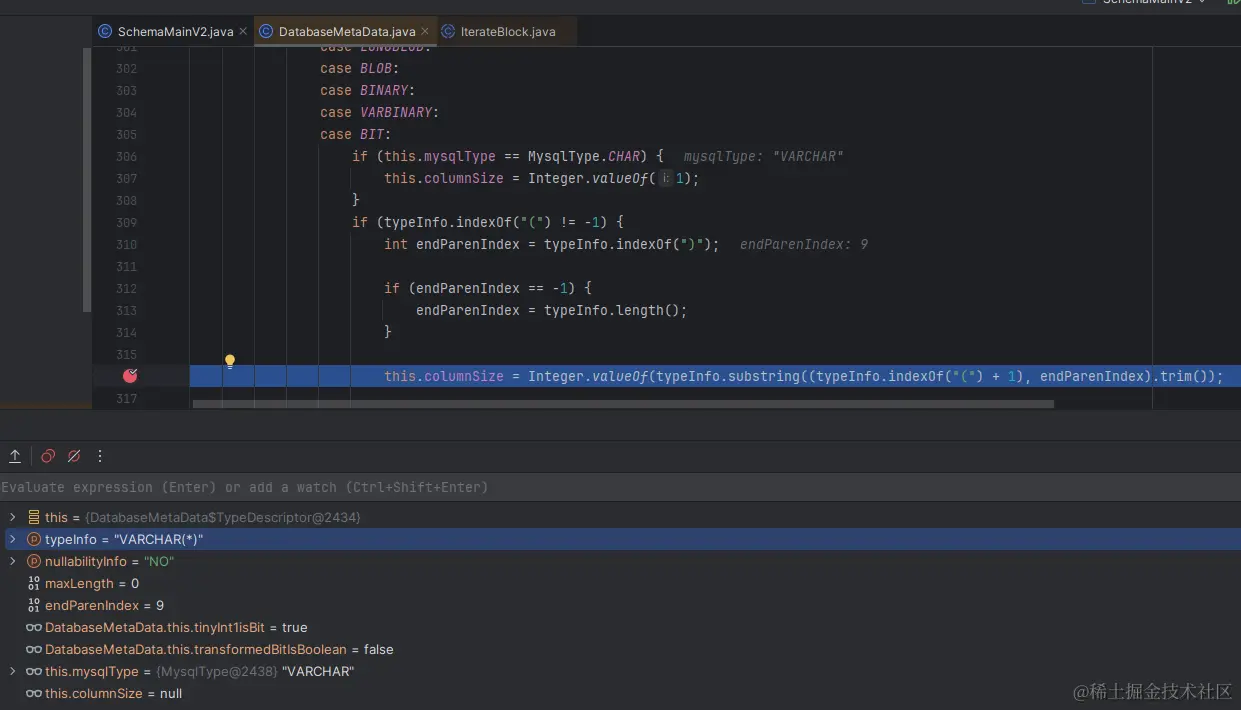1241x710 pixels.
Task: Toggle Mute Breakpoints in debugger toolbar
Action: [x=73, y=456]
